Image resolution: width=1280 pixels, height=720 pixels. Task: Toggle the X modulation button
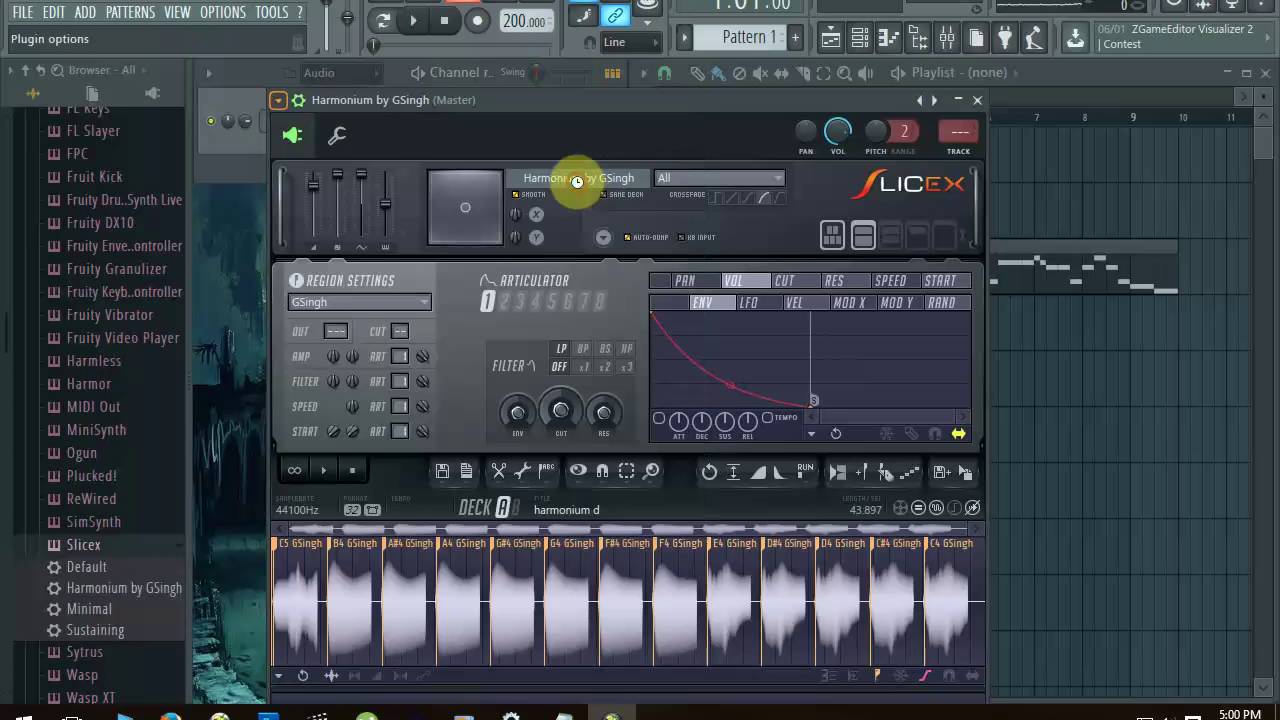[536, 214]
